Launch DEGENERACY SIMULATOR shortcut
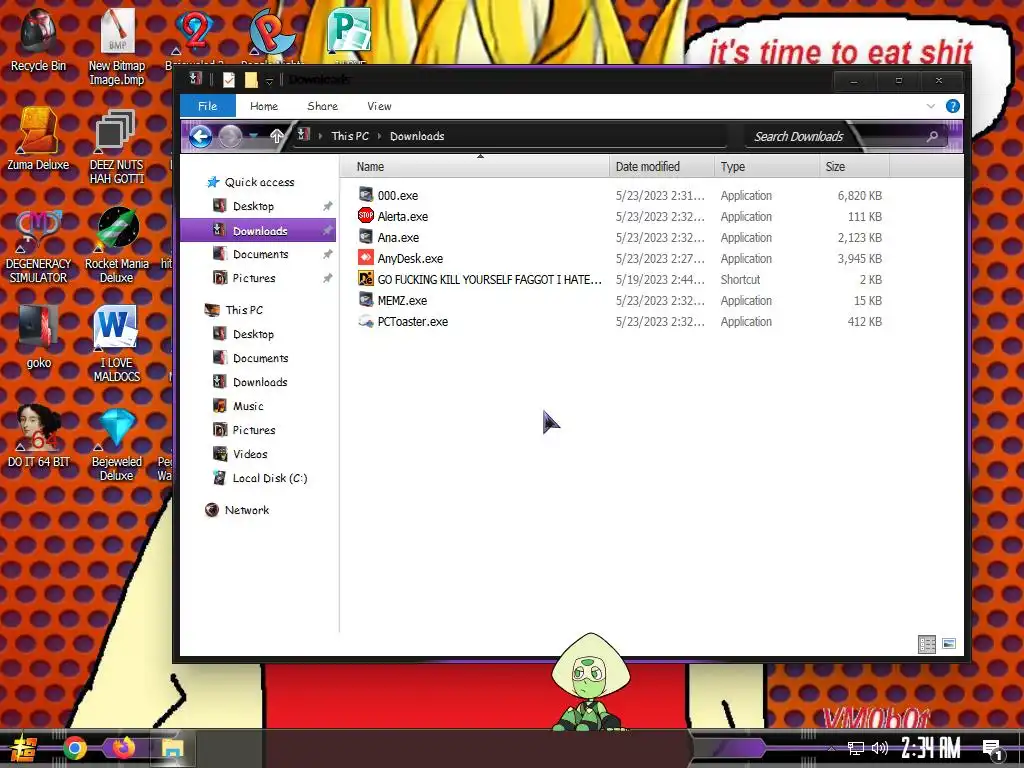This screenshot has height=768, width=1024. pos(38,246)
